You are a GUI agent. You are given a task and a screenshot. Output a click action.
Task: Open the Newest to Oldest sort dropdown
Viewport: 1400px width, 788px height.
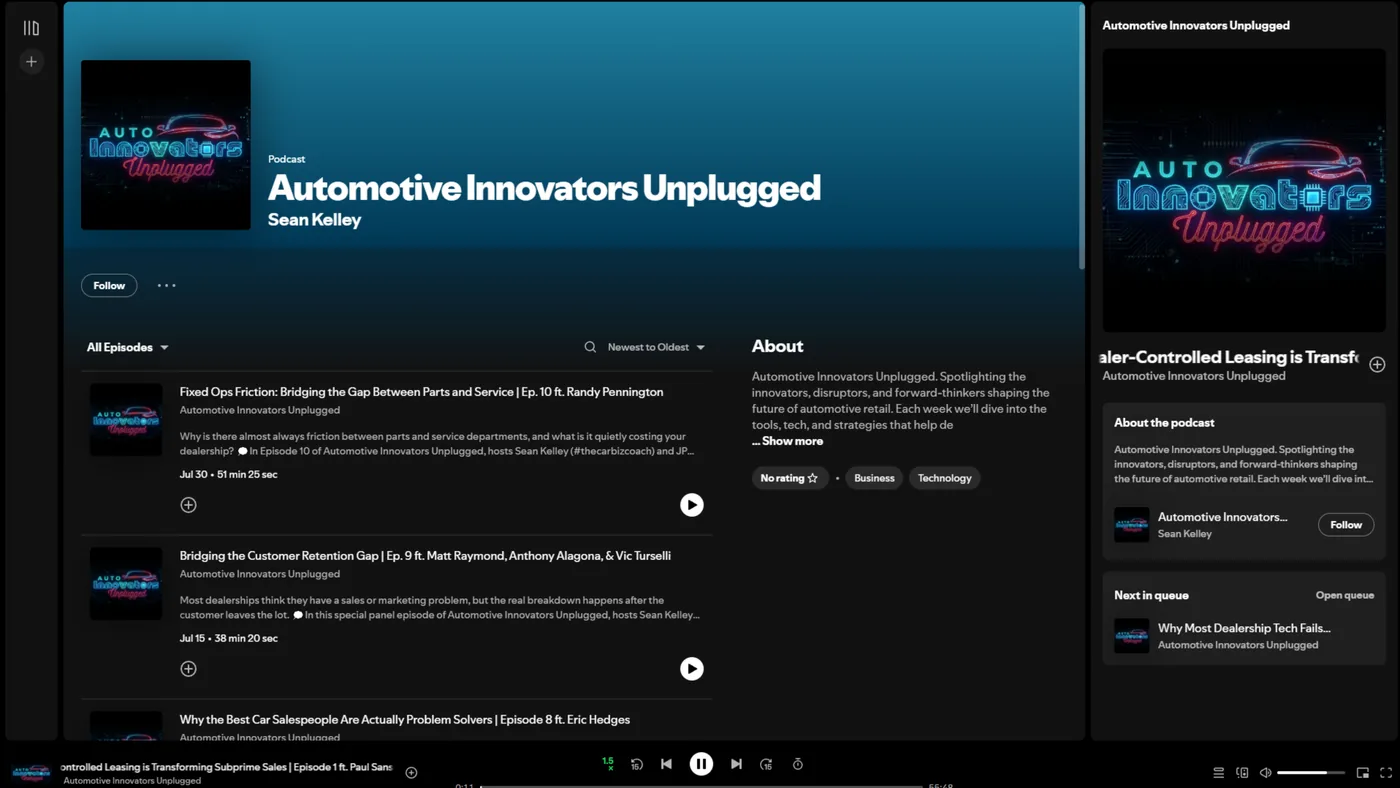pos(656,347)
